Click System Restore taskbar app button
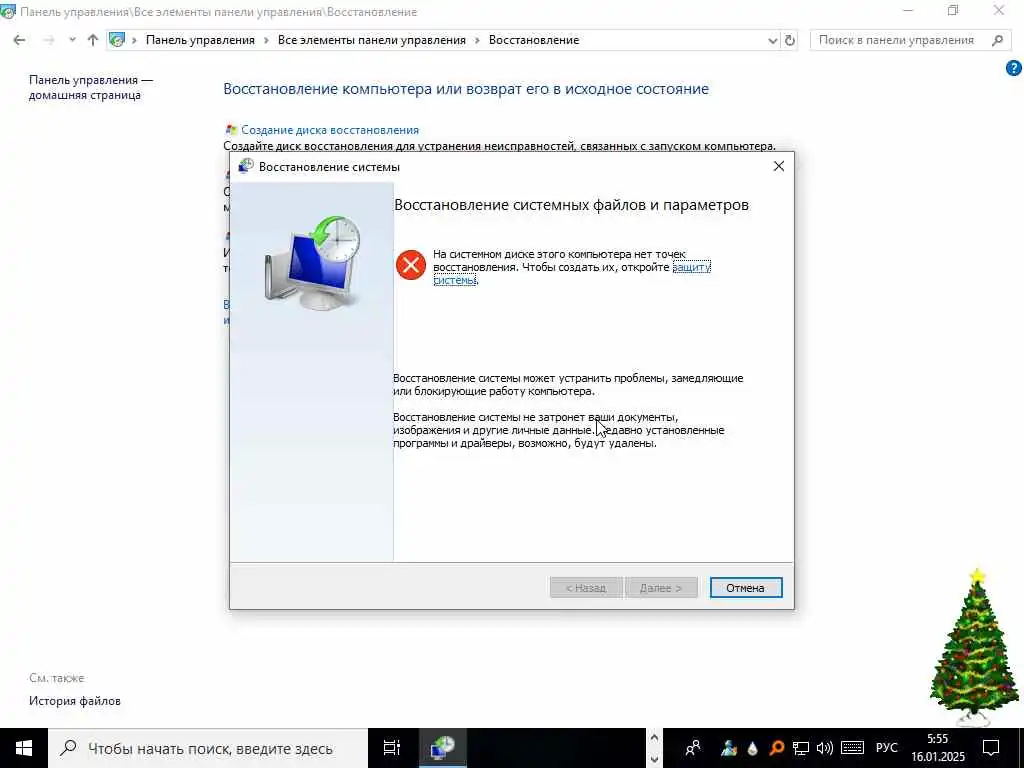 [x=442, y=748]
